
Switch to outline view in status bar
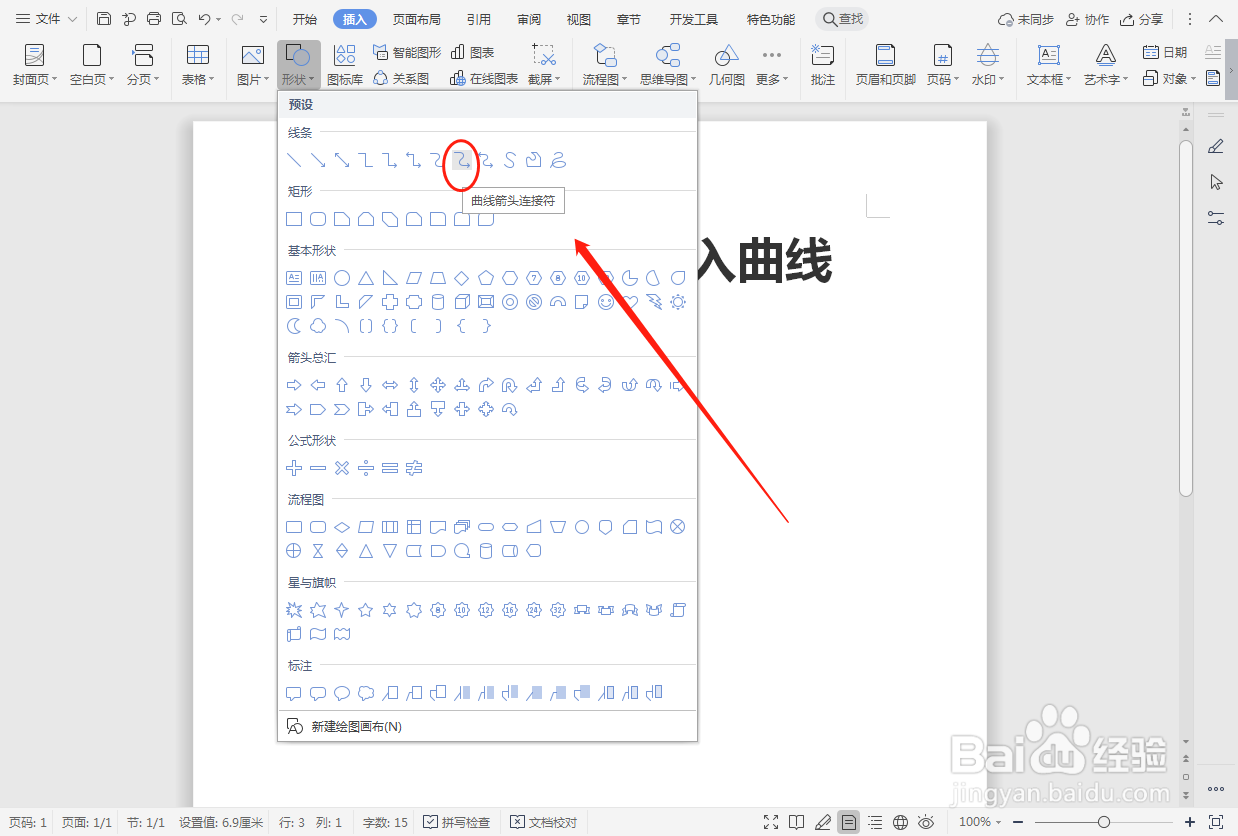click(875, 822)
